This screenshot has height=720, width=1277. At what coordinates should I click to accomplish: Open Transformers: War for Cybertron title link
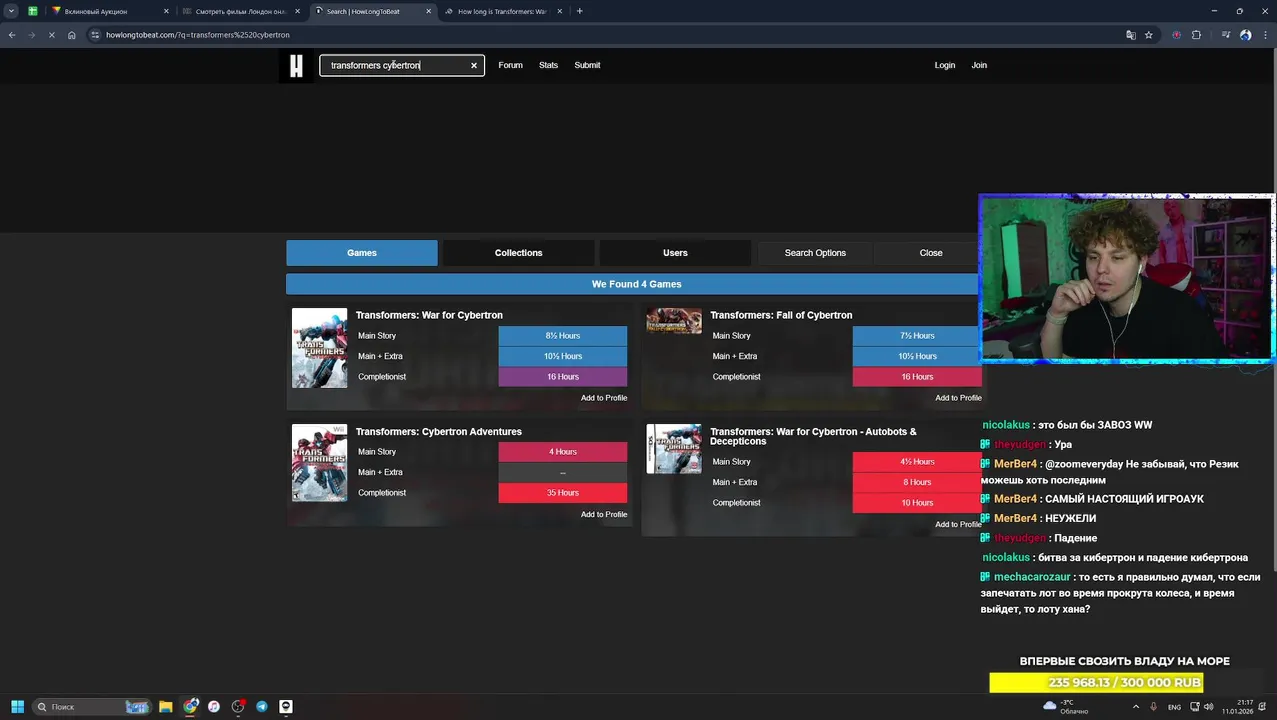(x=429, y=315)
